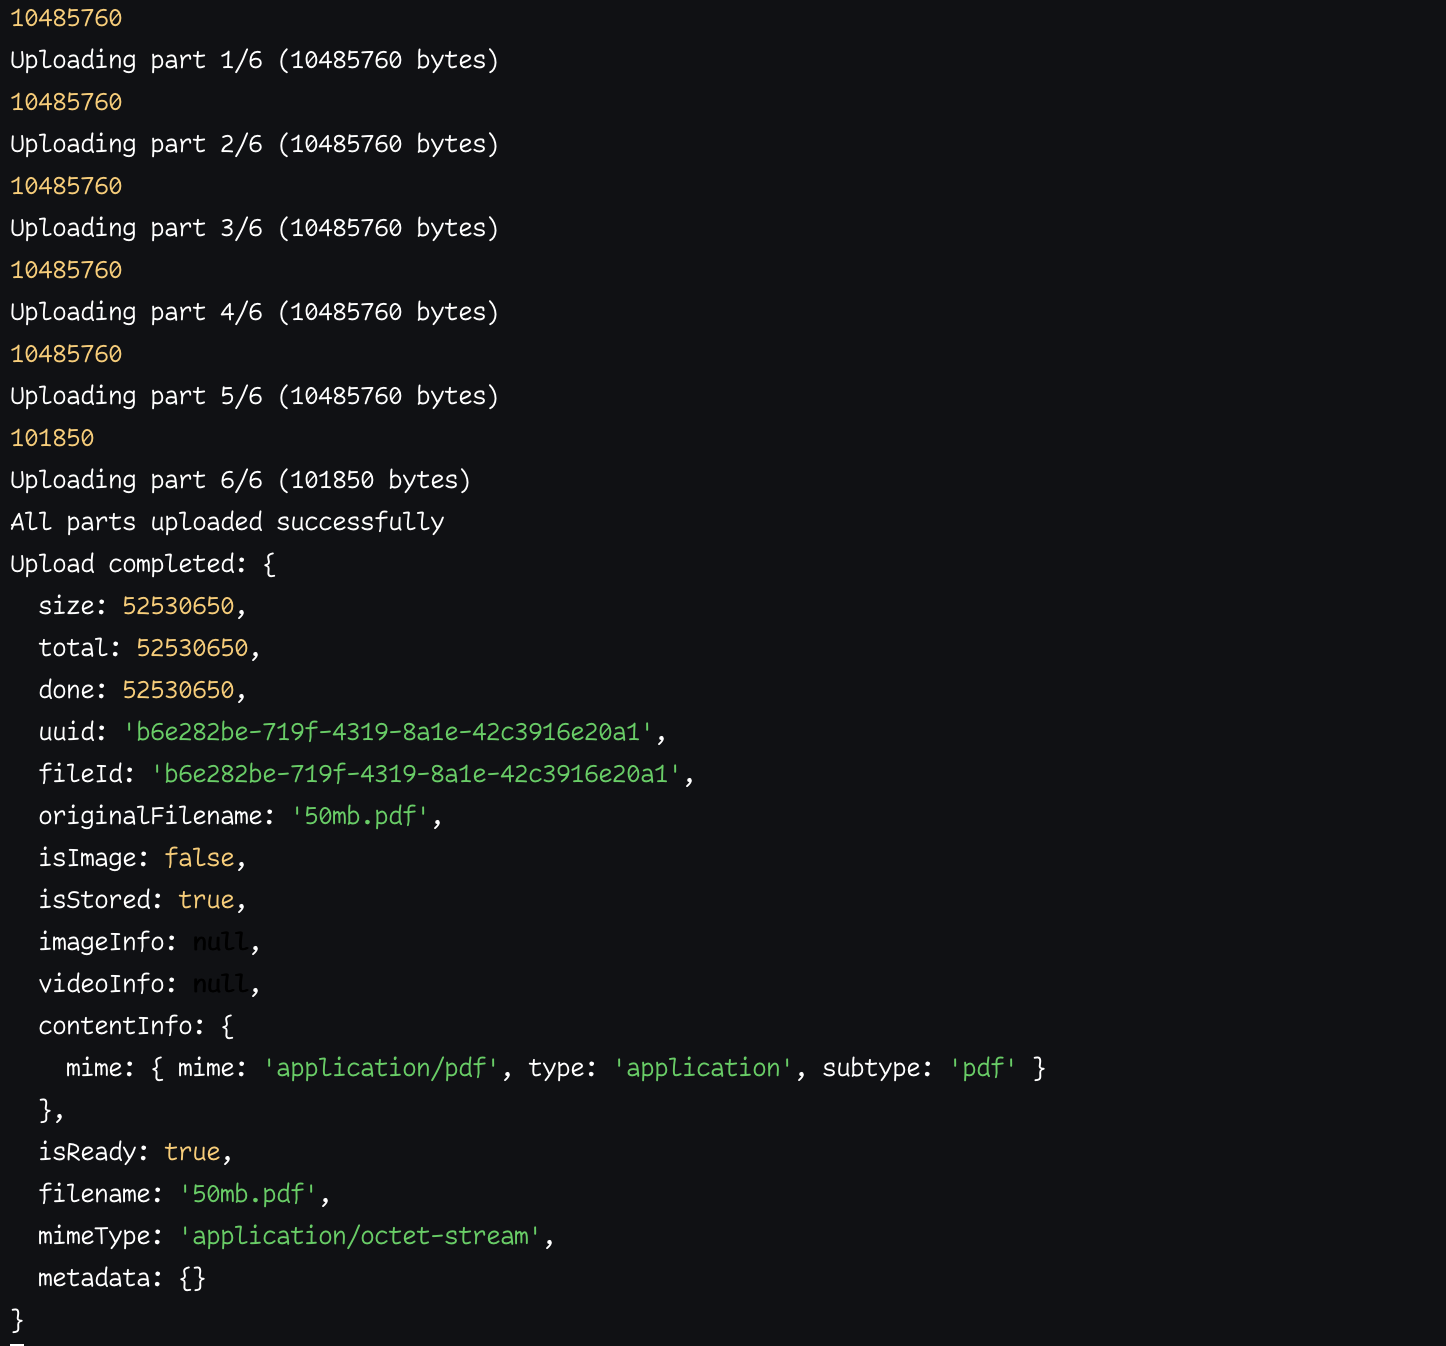Click the done value 52530650
This screenshot has width=1446, height=1346.
[x=178, y=690]
